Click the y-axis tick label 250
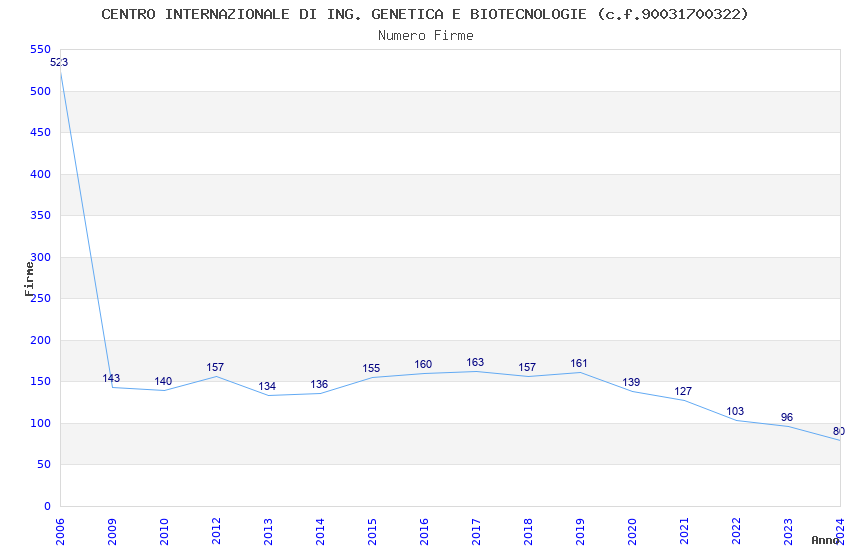The image size is (850, 550). click(x=41, y=298)
